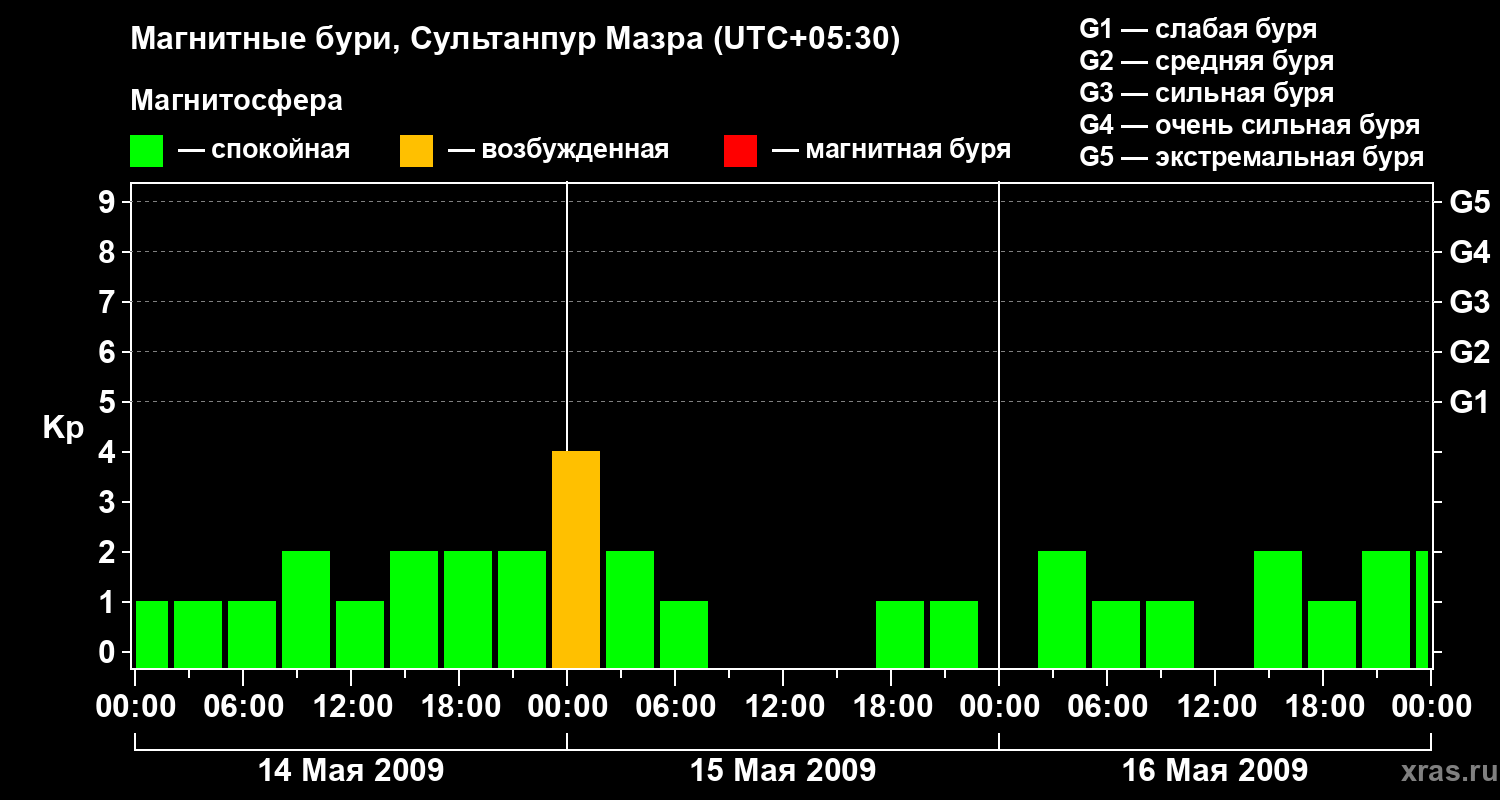This screenshot has height=800, width=1500.
Task: Click the 'G5 — экстремальная буря' legend entry
Action: [x=1251, y=157]
